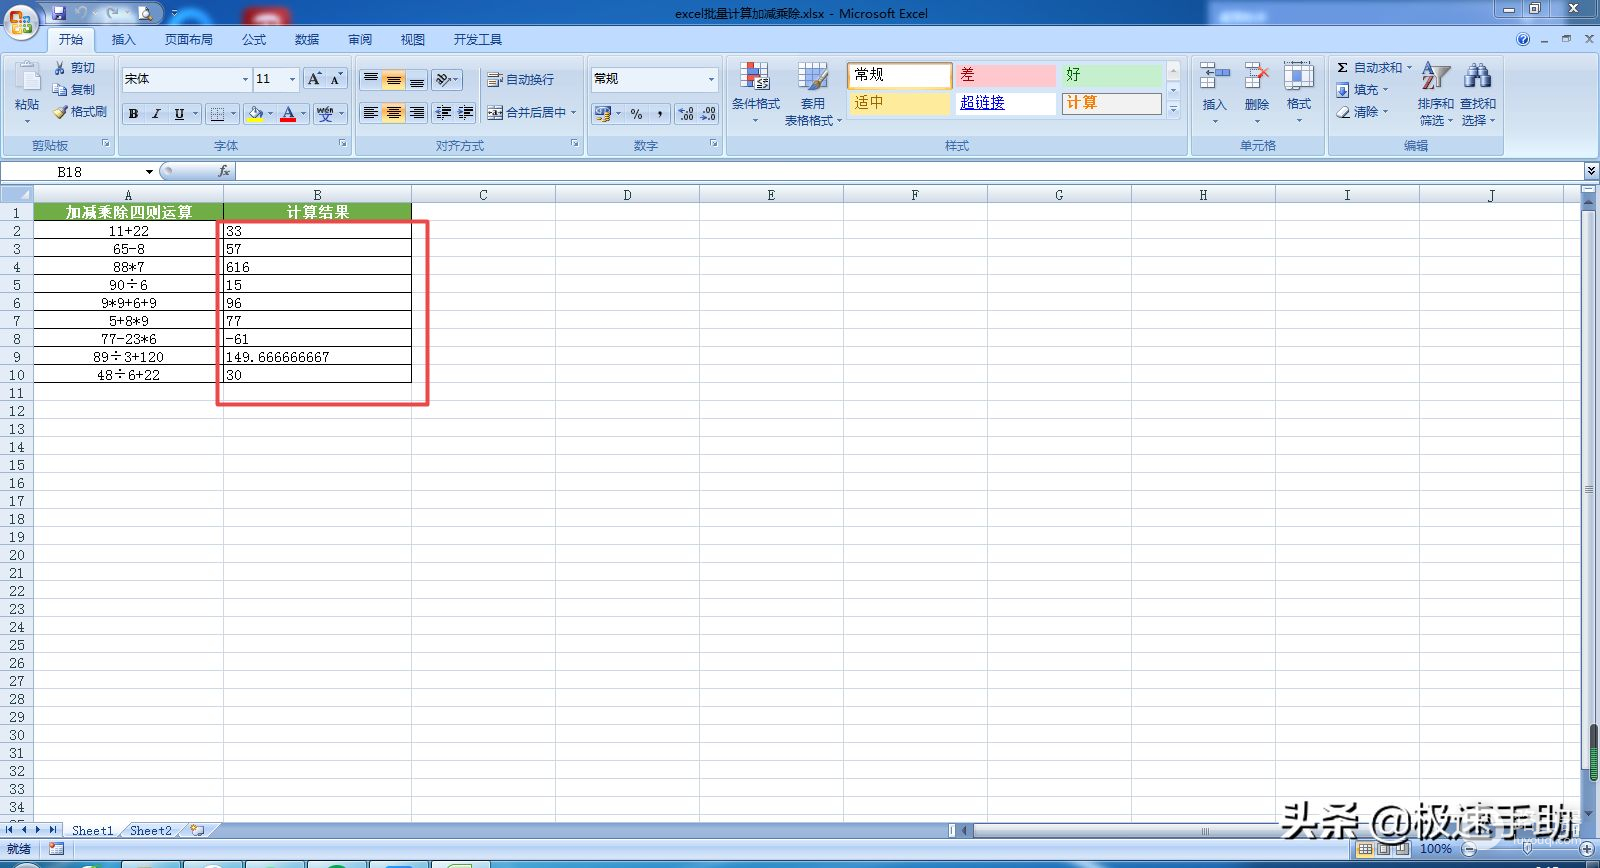1600x868 pixels.
Task: Select cell B9 containing 149.666666667
Action: (x=317, y=357)
